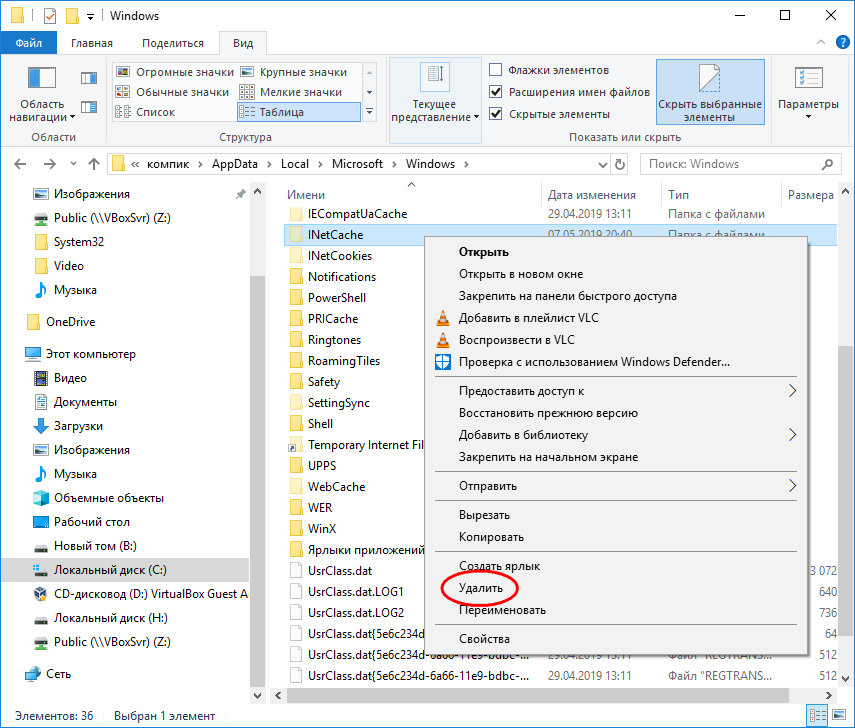Screen dimensions: 855x728
Task: Open Explorer help icon
Action: (842, 42)
